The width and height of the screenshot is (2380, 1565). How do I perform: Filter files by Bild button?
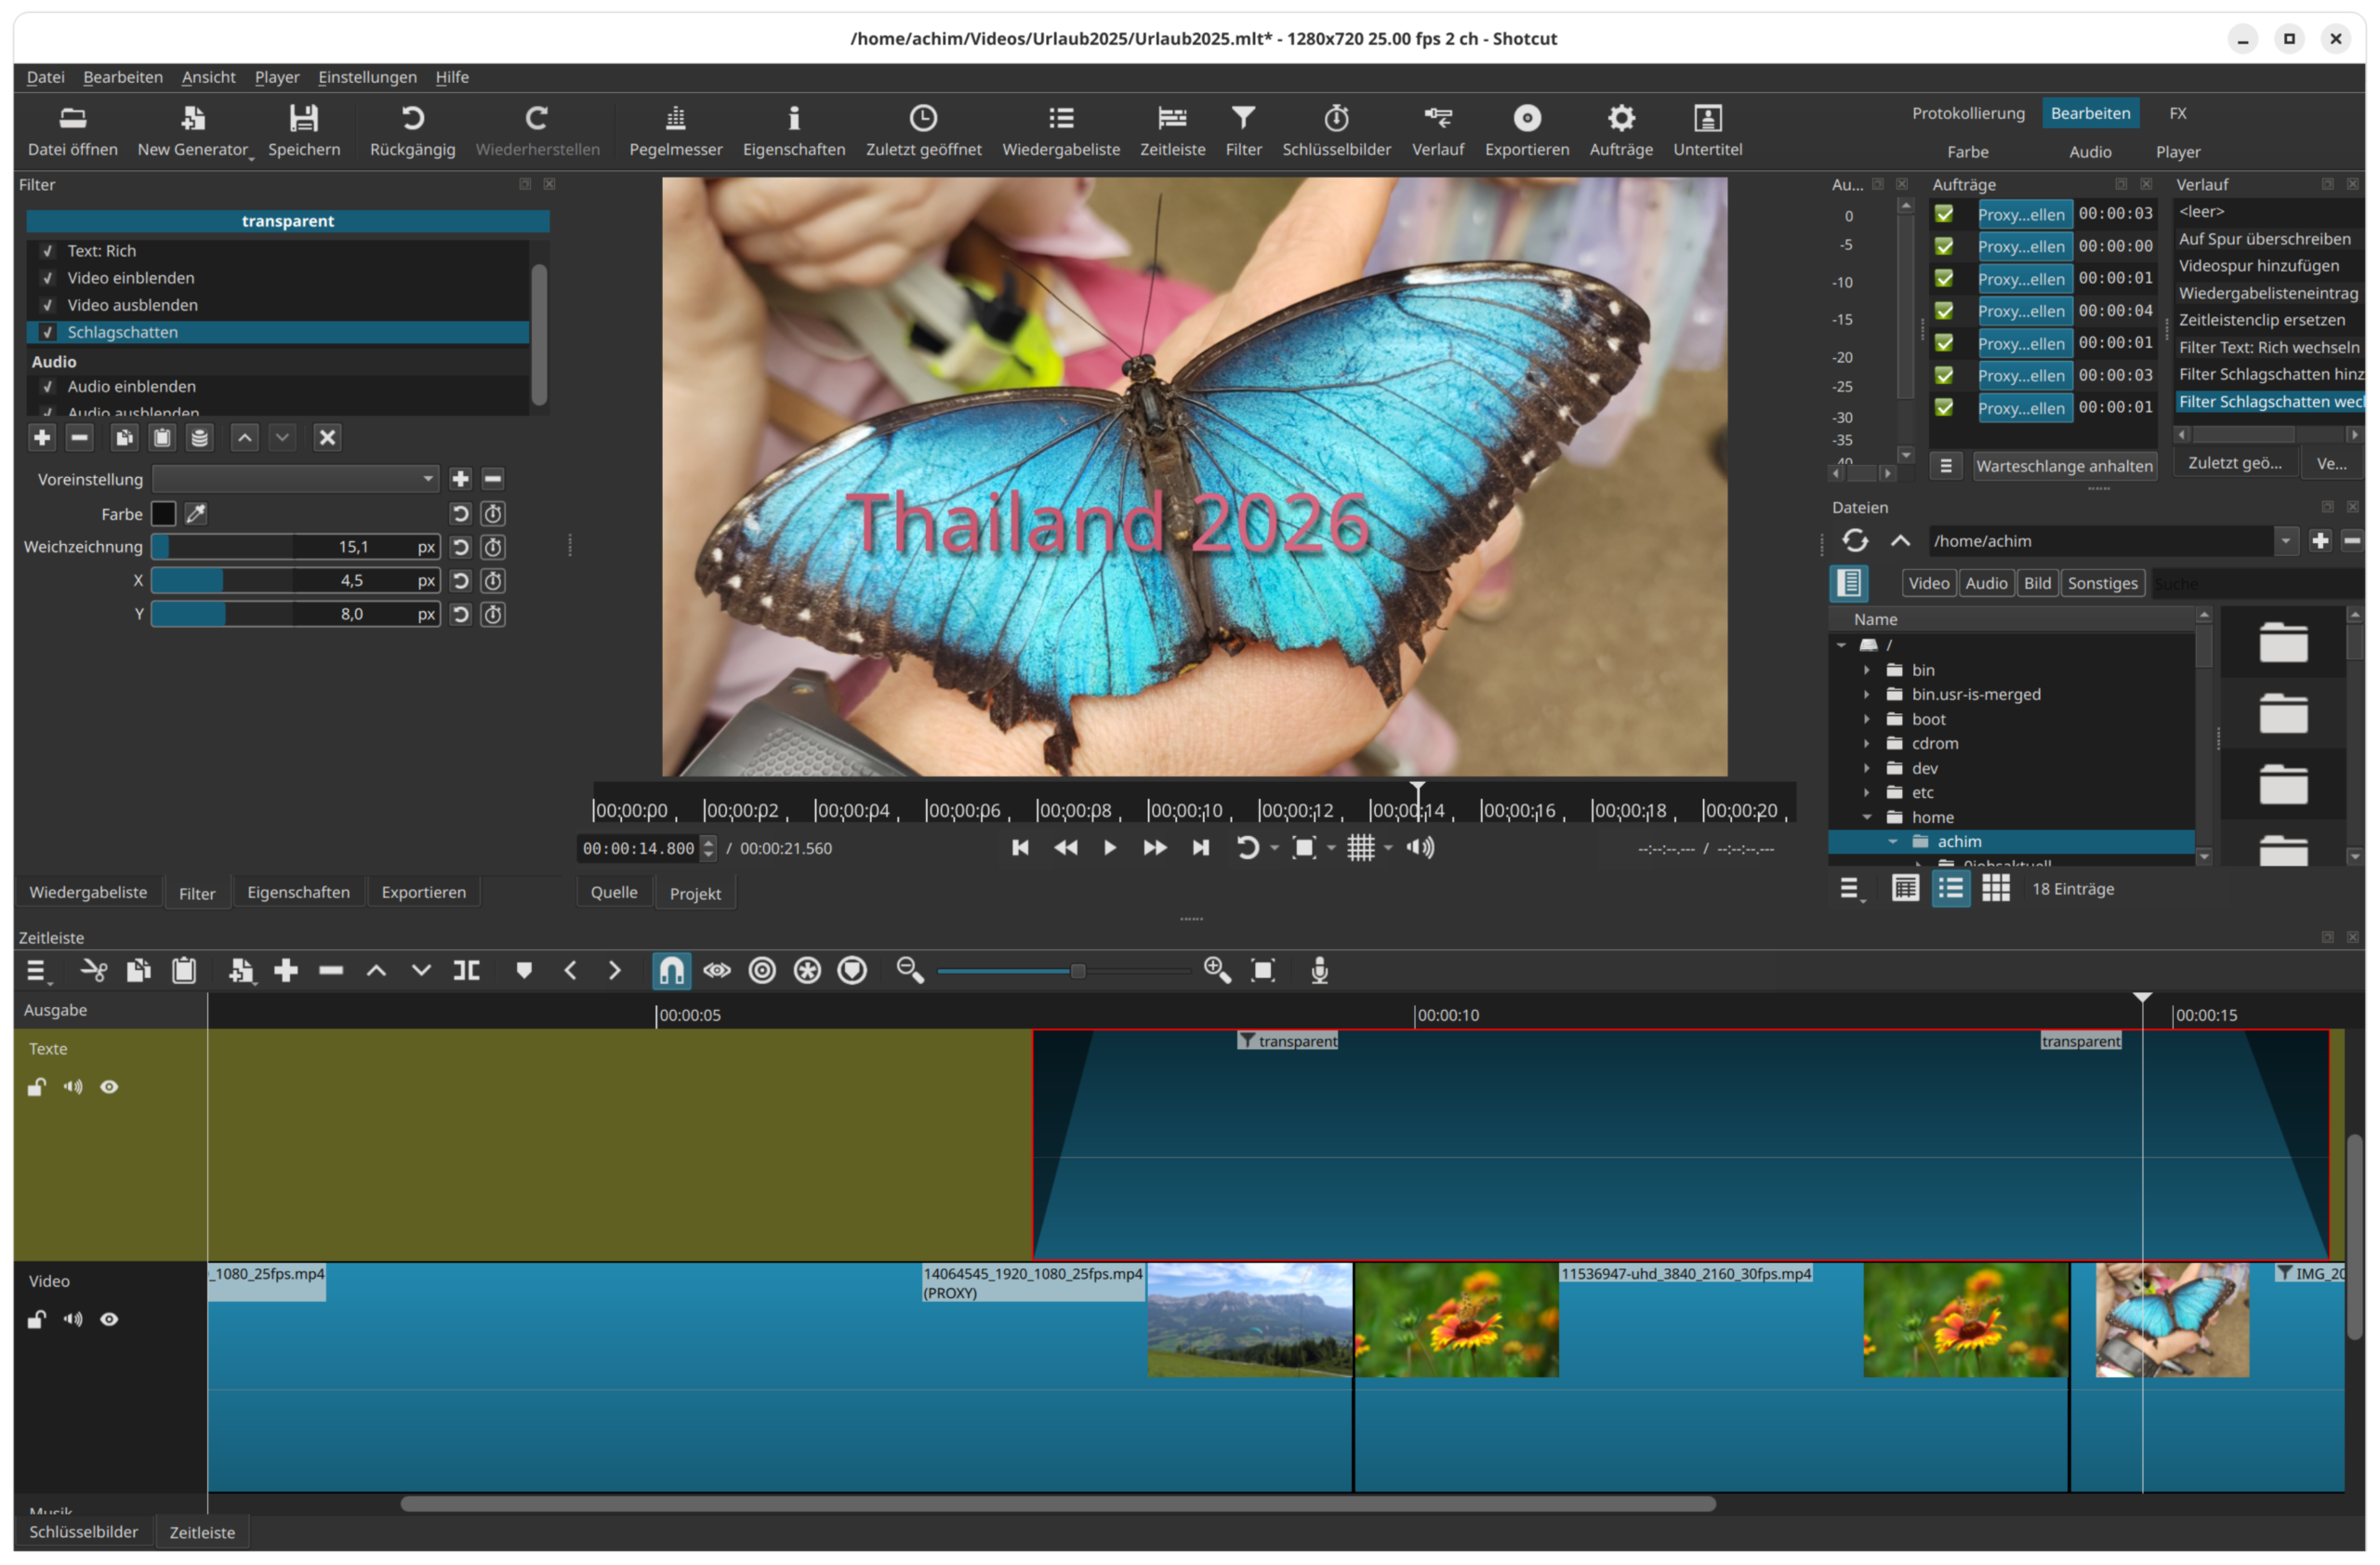click(2037, 583)
